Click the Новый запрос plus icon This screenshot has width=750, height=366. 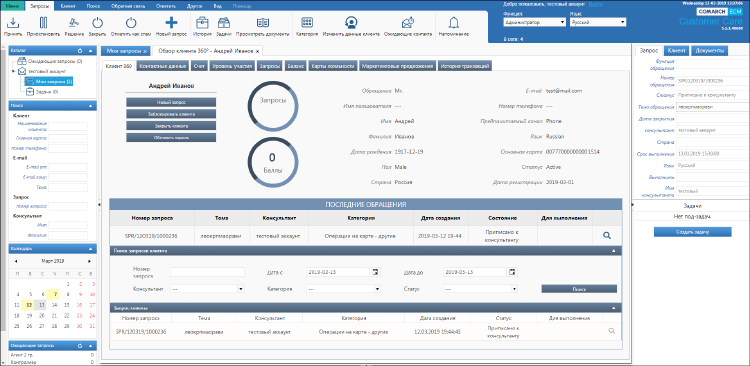tap(171, 22)
